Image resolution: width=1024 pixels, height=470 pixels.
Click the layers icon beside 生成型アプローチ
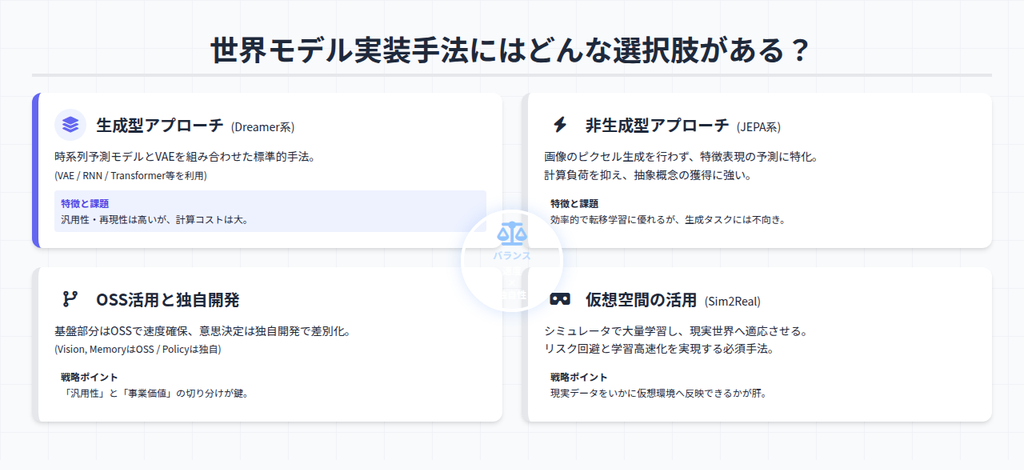[70, 125]
